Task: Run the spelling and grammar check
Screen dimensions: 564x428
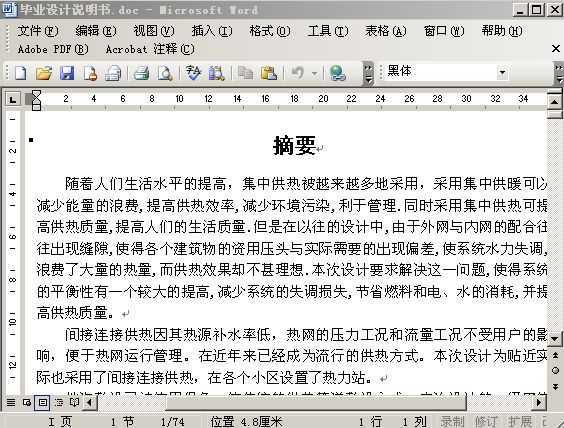Action: coord(193,73)
